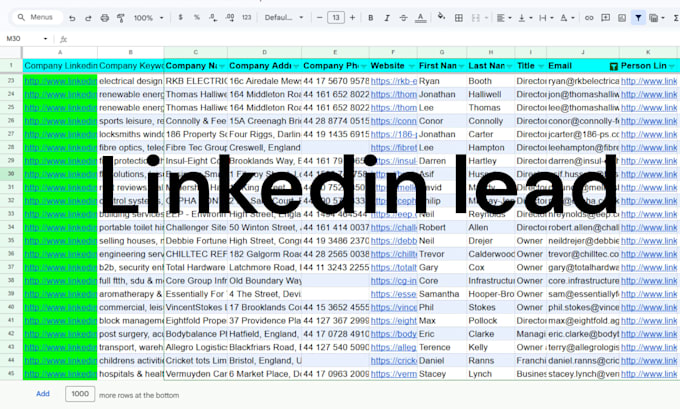Open horizontal align dropdown
Screen dimensions: 680x409
click(x=503, y=18)
